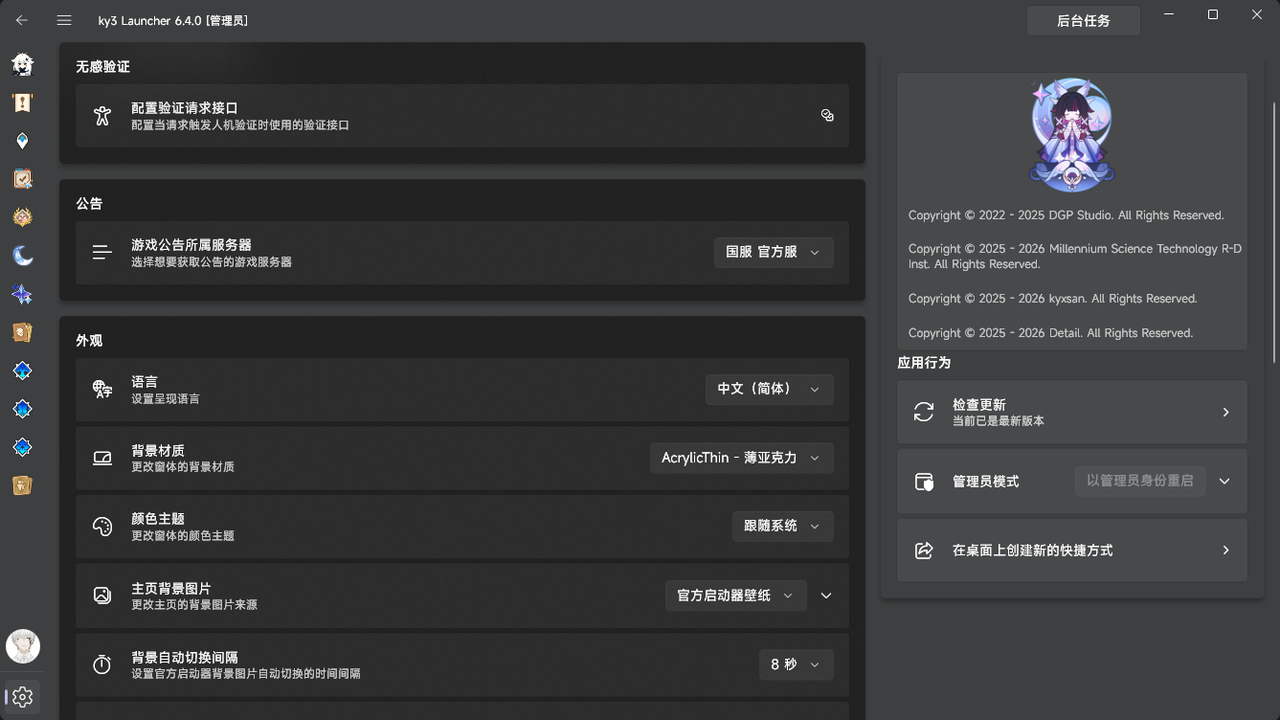Viewport: 1280px width, 720px height.
Task: Select the crescent moon game icon in the sidebar
Action: pos(22,255)
